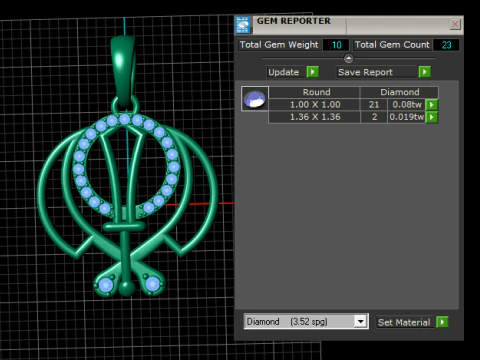Image resolution: width=480 pixels, height=360 pixels.
Task: Click the green arrow beside Save Report
Action: 425,72
